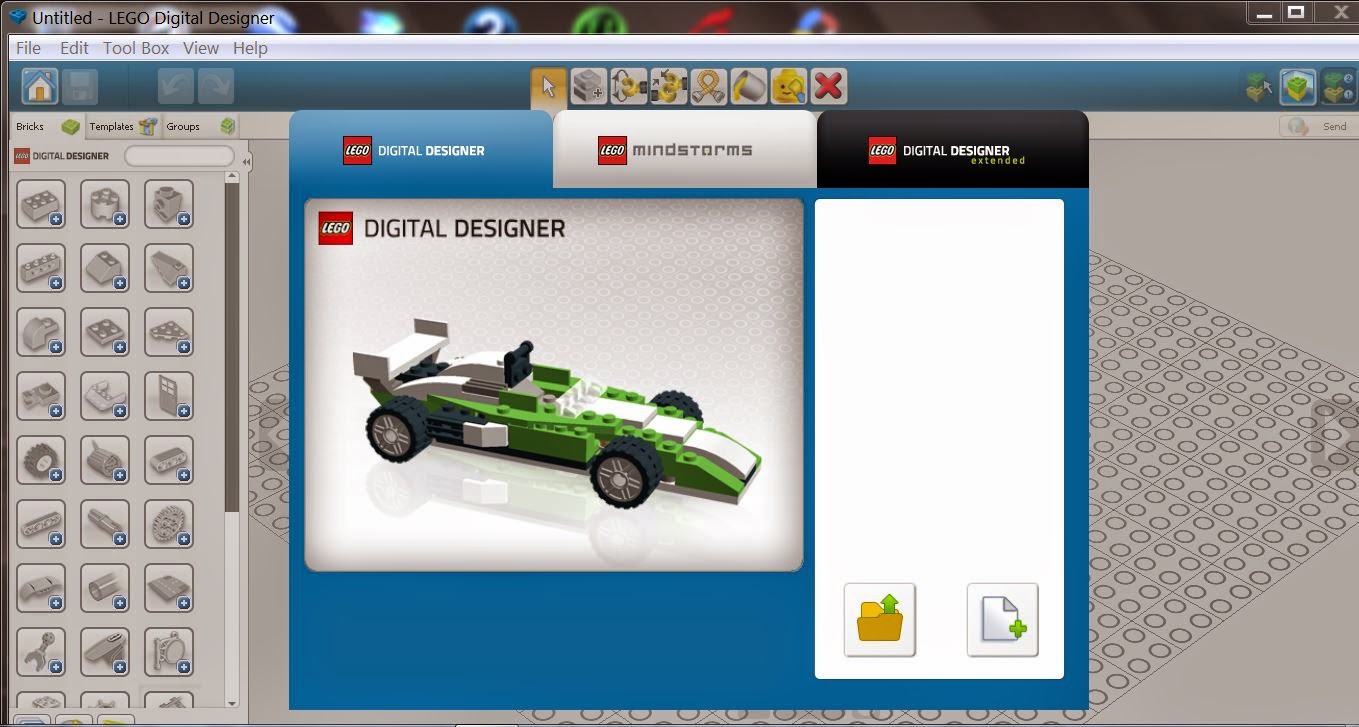Undo the last action
The width and height of the screenshot is (1359, 727).
176,86
